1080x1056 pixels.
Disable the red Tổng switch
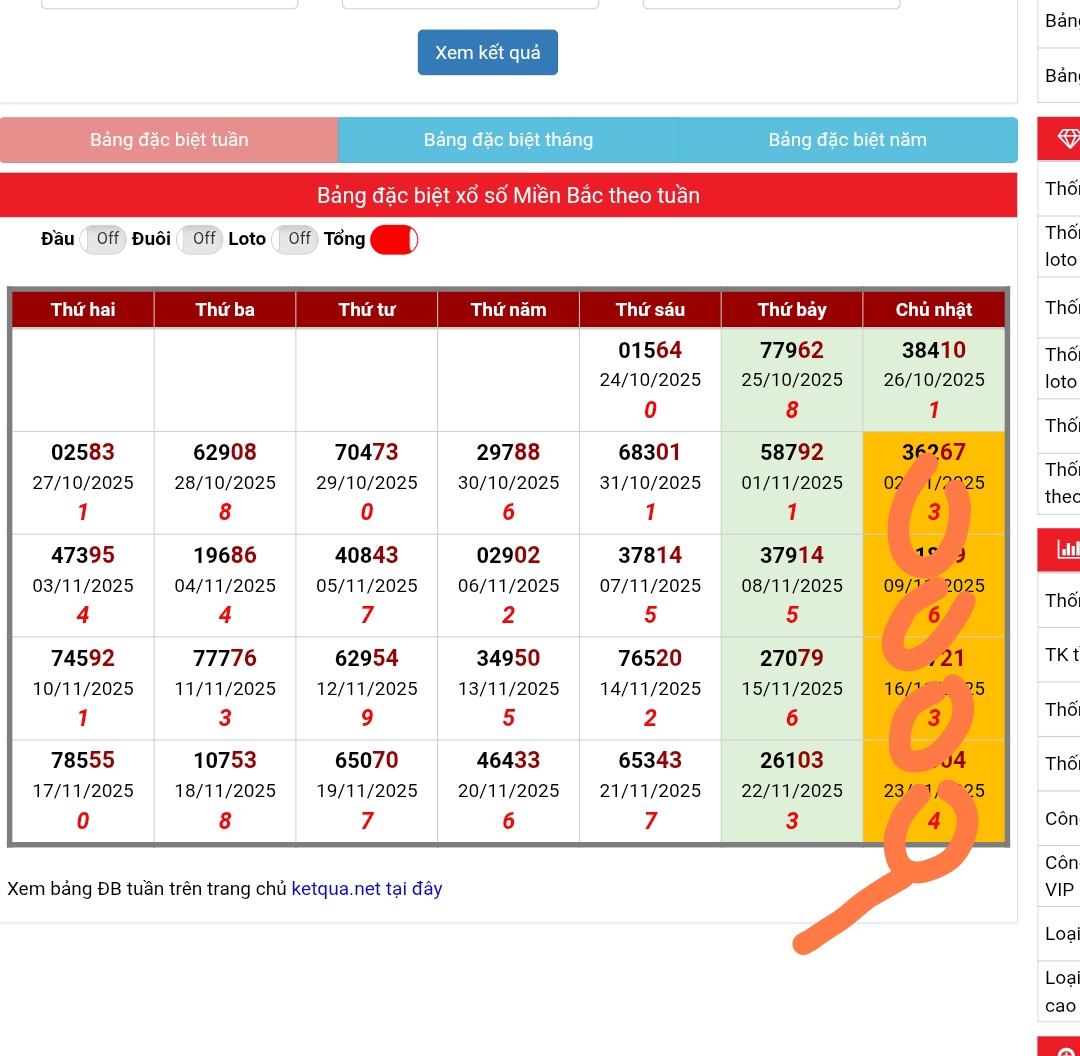(394, 240)
